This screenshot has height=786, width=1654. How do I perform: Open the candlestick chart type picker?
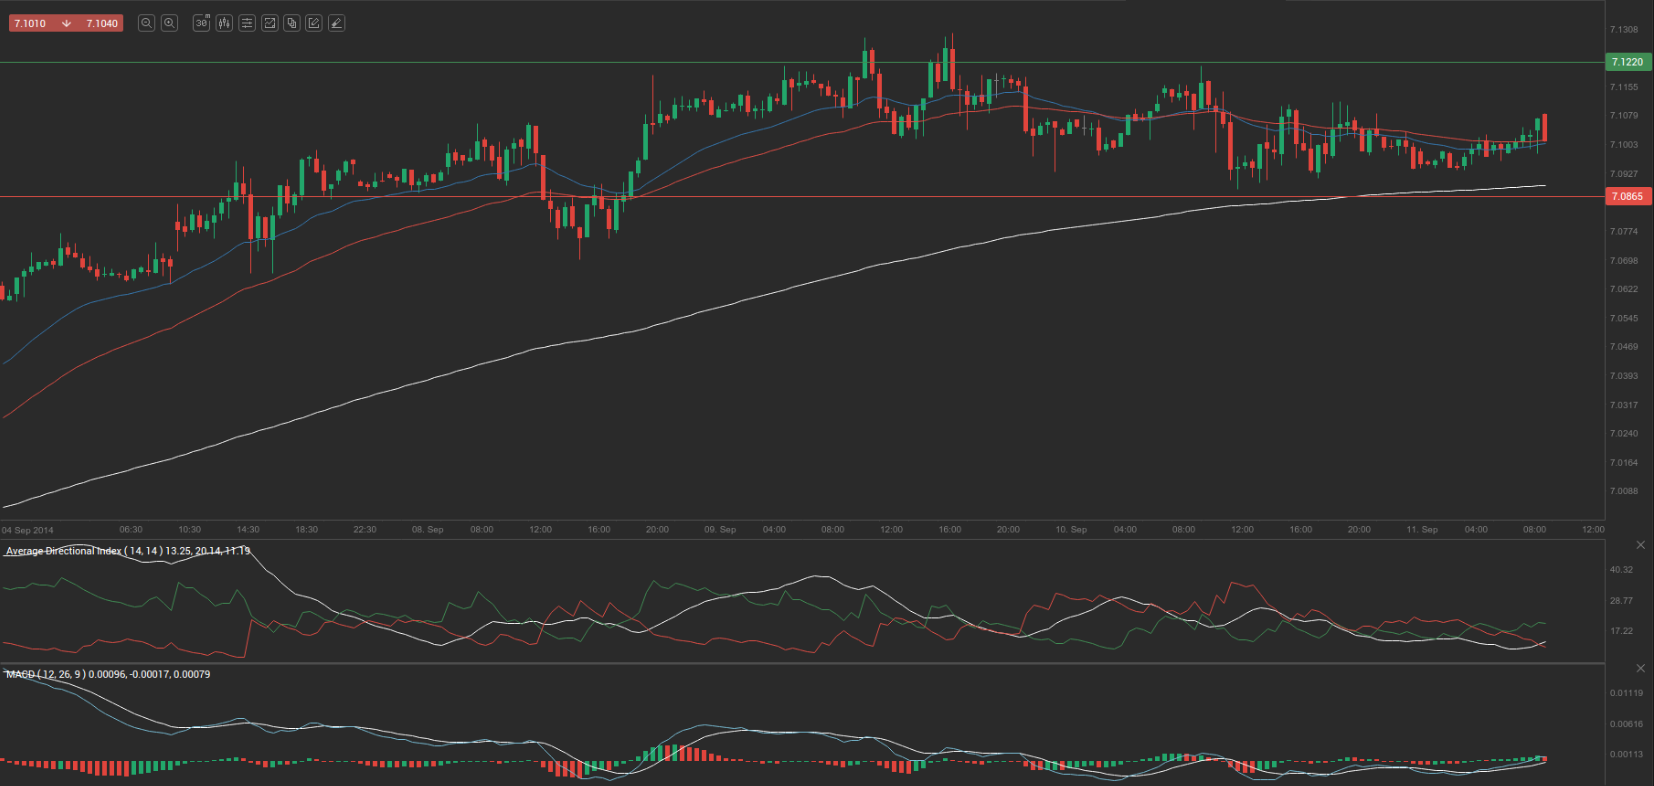point(224,23)
